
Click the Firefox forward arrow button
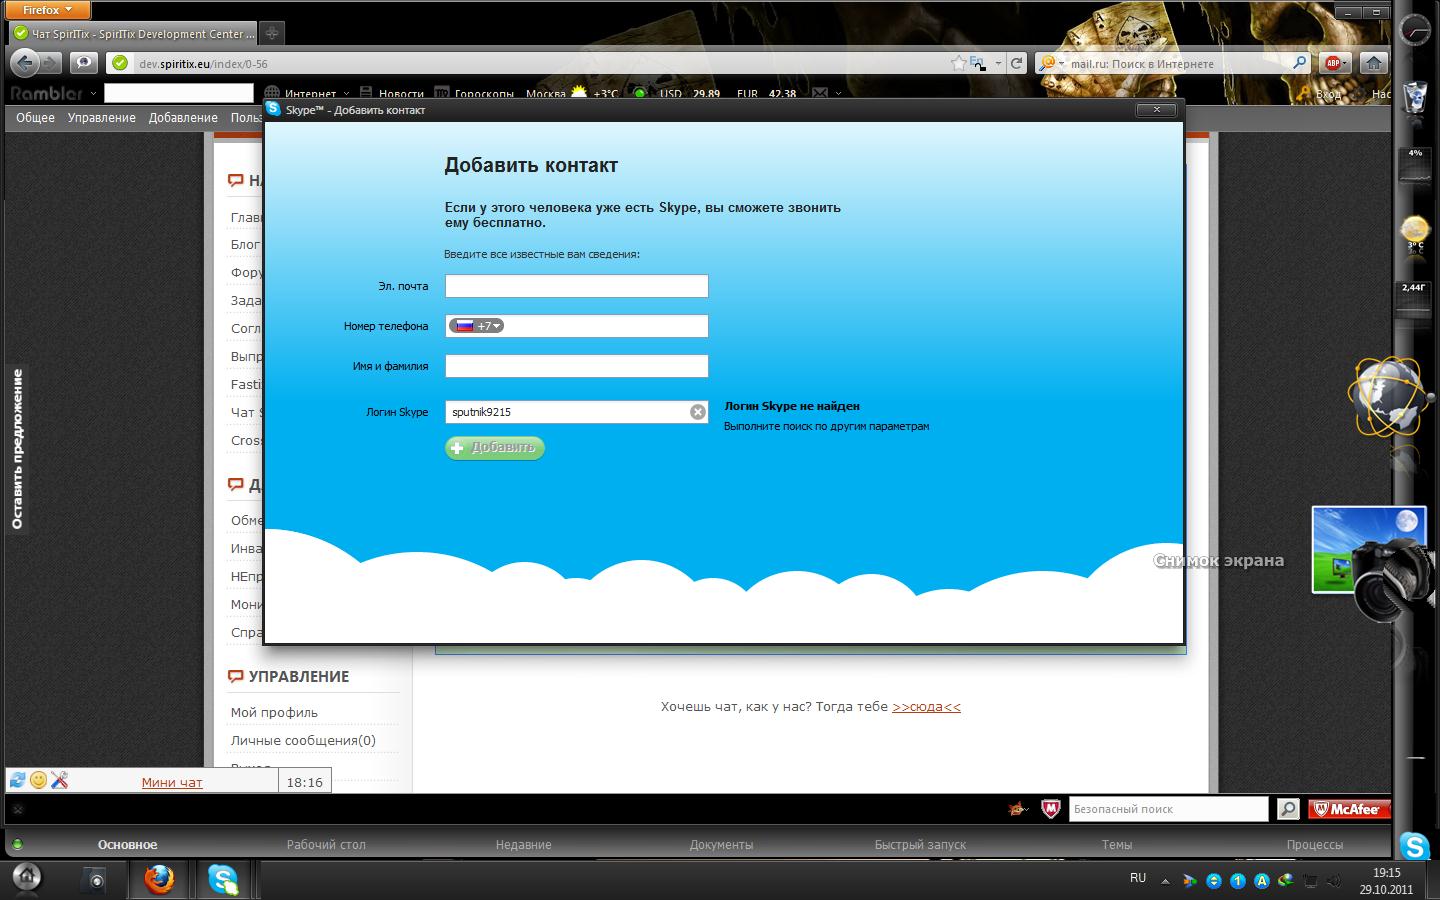(x=50, y=63)
